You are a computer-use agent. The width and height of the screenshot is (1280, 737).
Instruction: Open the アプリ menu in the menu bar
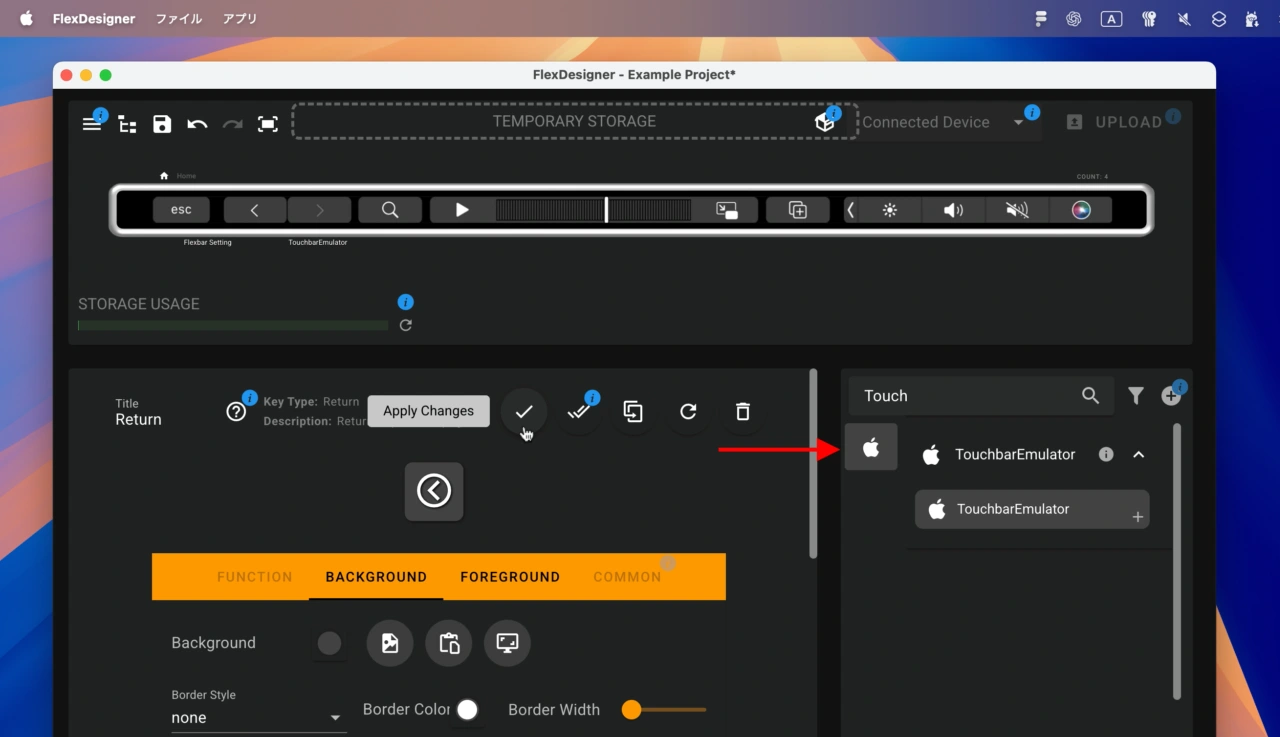coord(239,18)
